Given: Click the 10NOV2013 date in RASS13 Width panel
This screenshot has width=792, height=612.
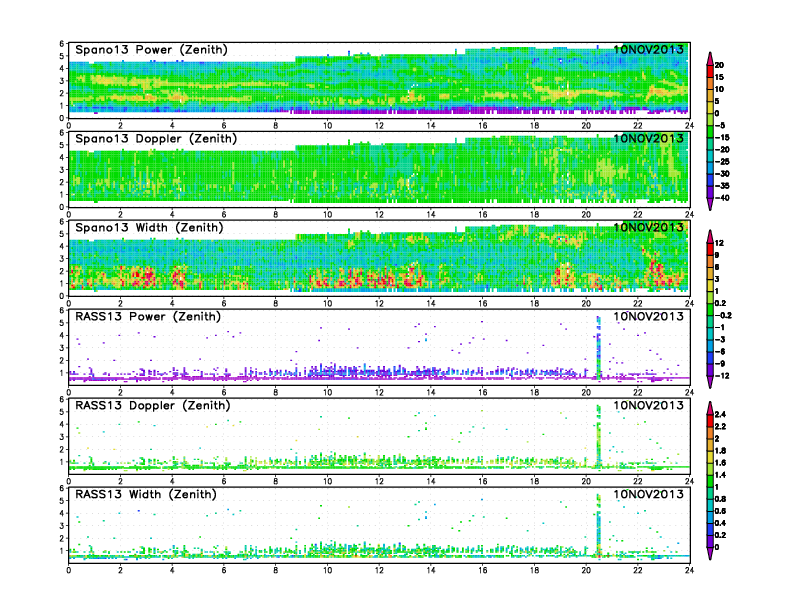Looking at the screenshot, I should (649, 494).
